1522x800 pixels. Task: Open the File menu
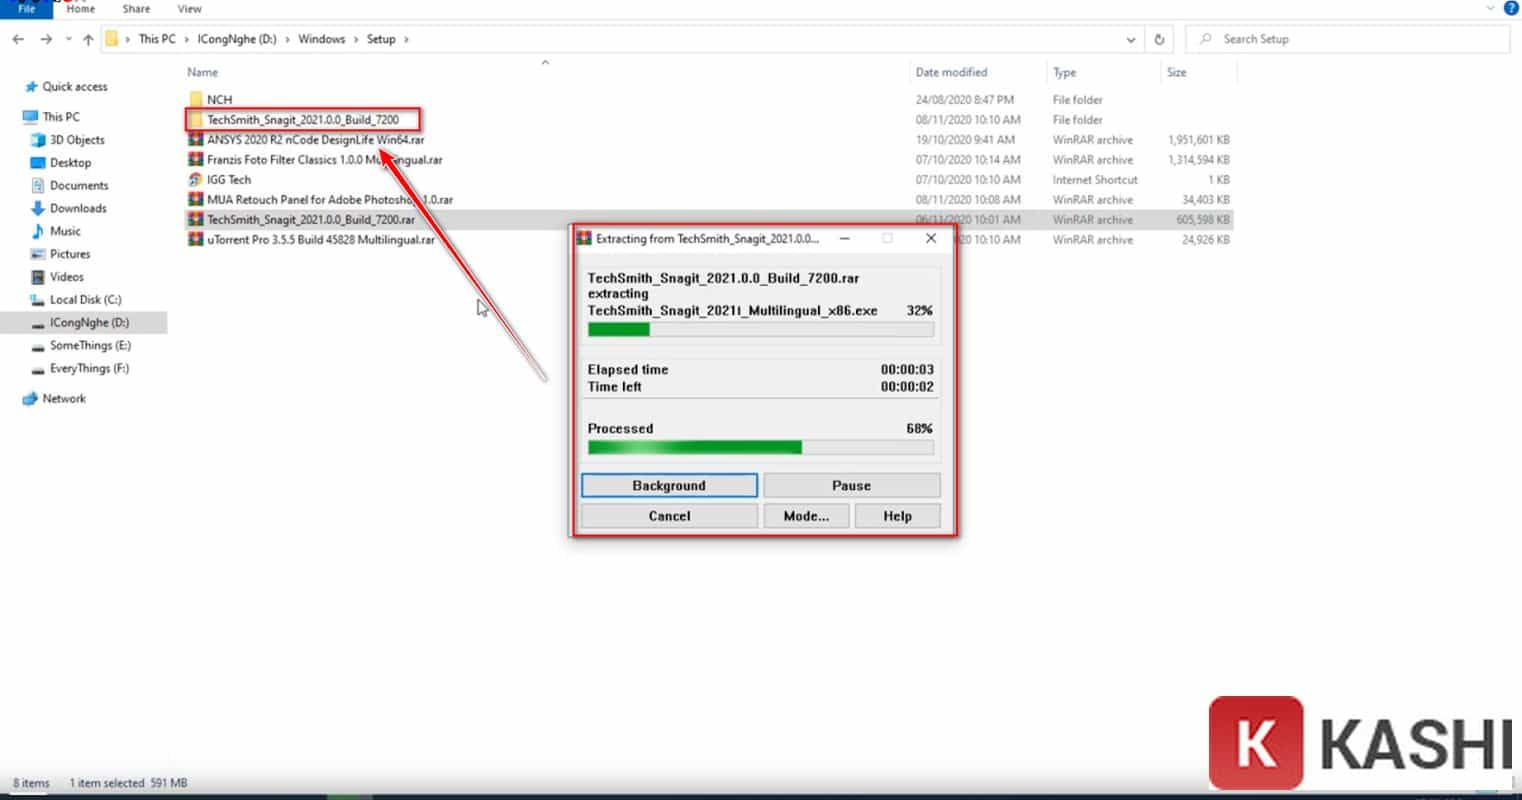[x=26, y=8]
